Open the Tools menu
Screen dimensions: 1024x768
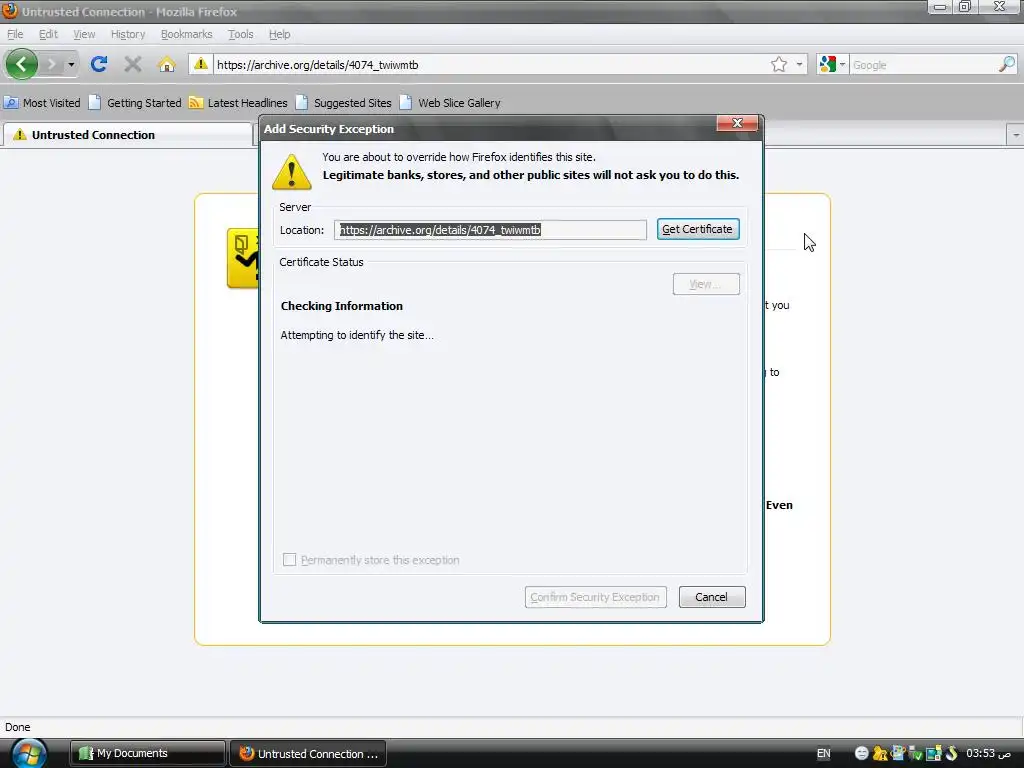pyautogui.click(x=240, y=34)
